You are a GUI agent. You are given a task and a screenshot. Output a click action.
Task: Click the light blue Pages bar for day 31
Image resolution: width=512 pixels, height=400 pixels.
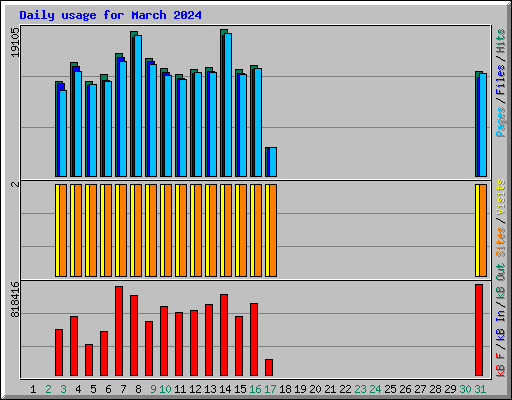click(483, 125)
